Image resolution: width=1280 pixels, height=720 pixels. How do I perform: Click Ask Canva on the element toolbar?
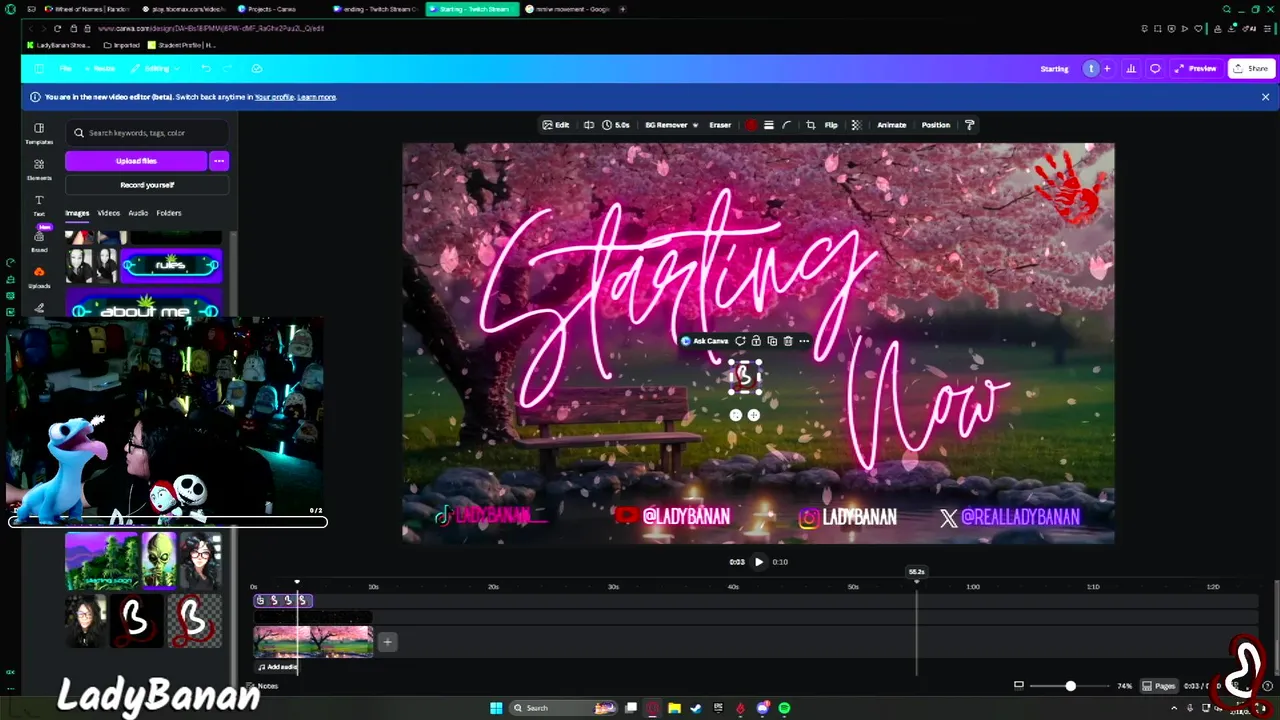click(x=705, y=341)
